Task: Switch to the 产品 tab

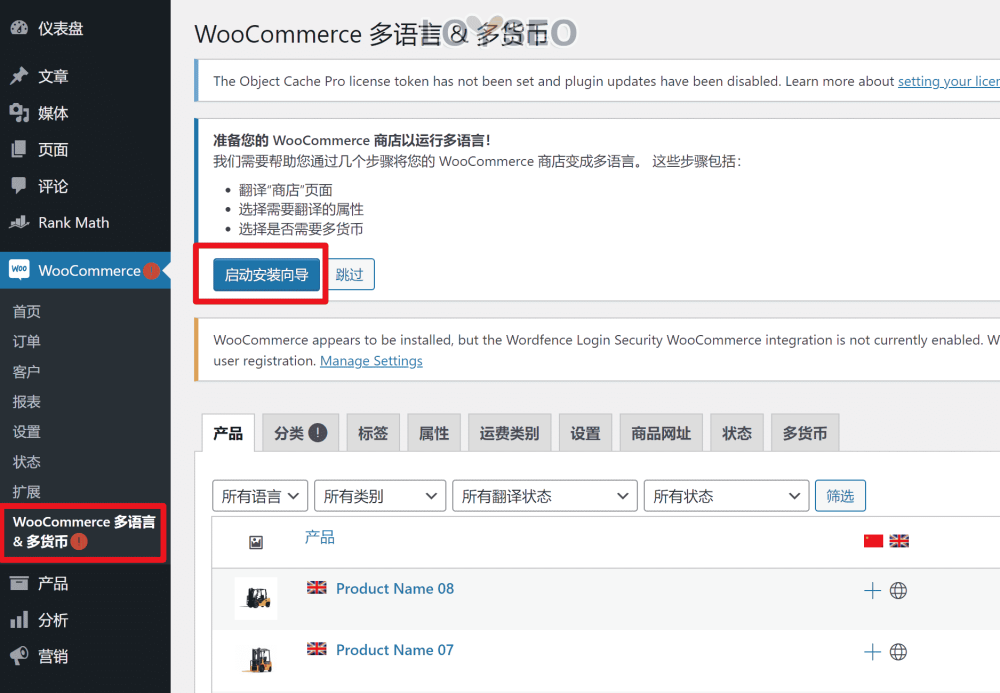Action: click(x=228, y=433)
